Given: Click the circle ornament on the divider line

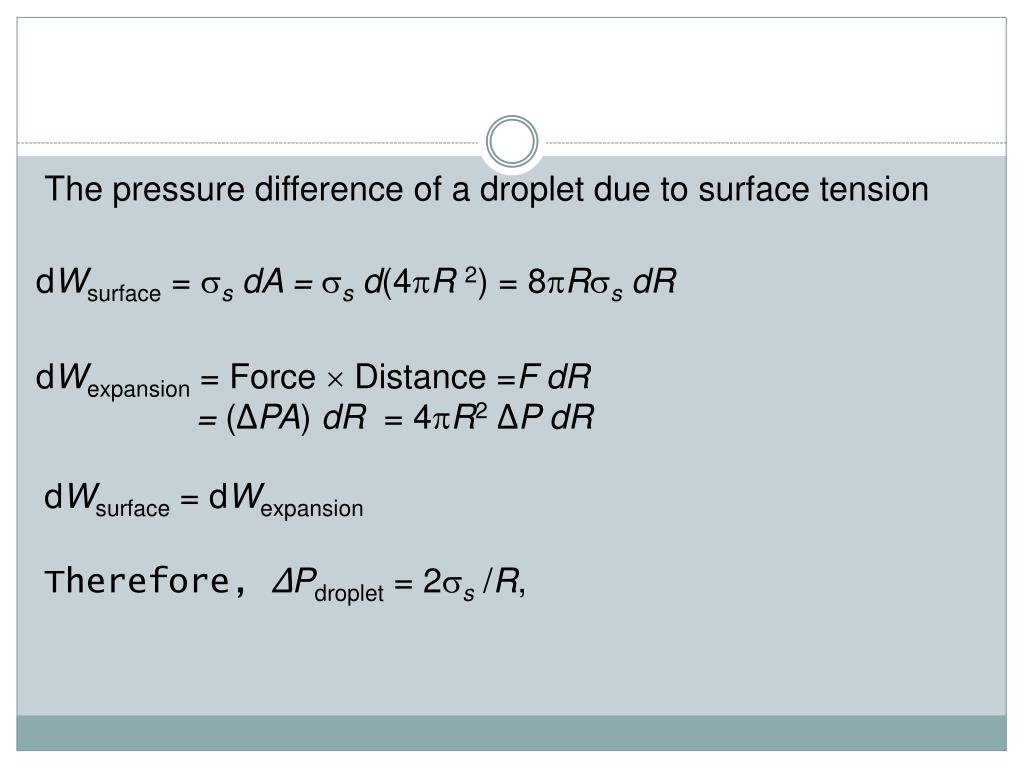Looking at the screenshot, I should (x=512, y=141).
